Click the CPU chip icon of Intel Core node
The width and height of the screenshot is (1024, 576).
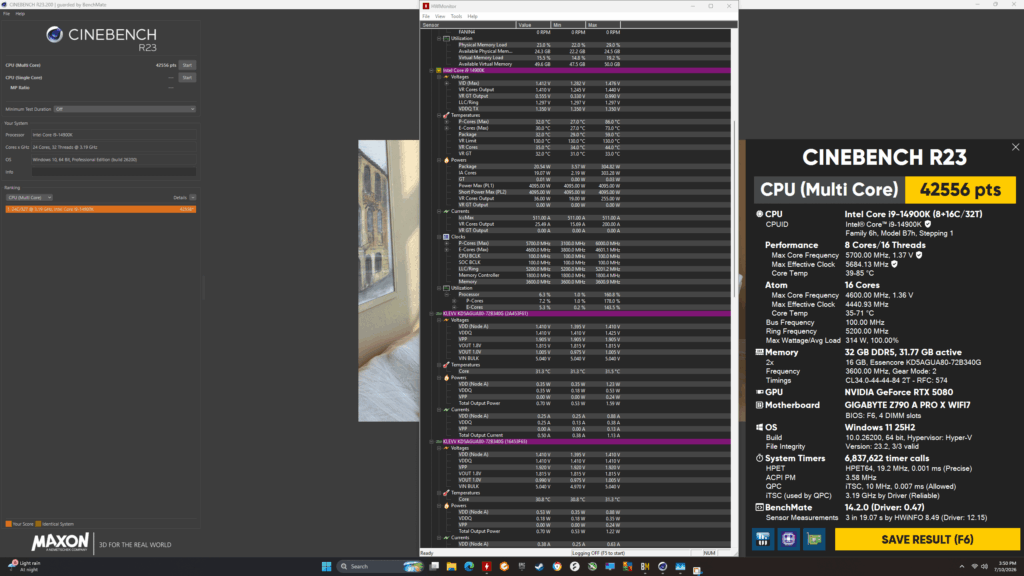[439, 71]
